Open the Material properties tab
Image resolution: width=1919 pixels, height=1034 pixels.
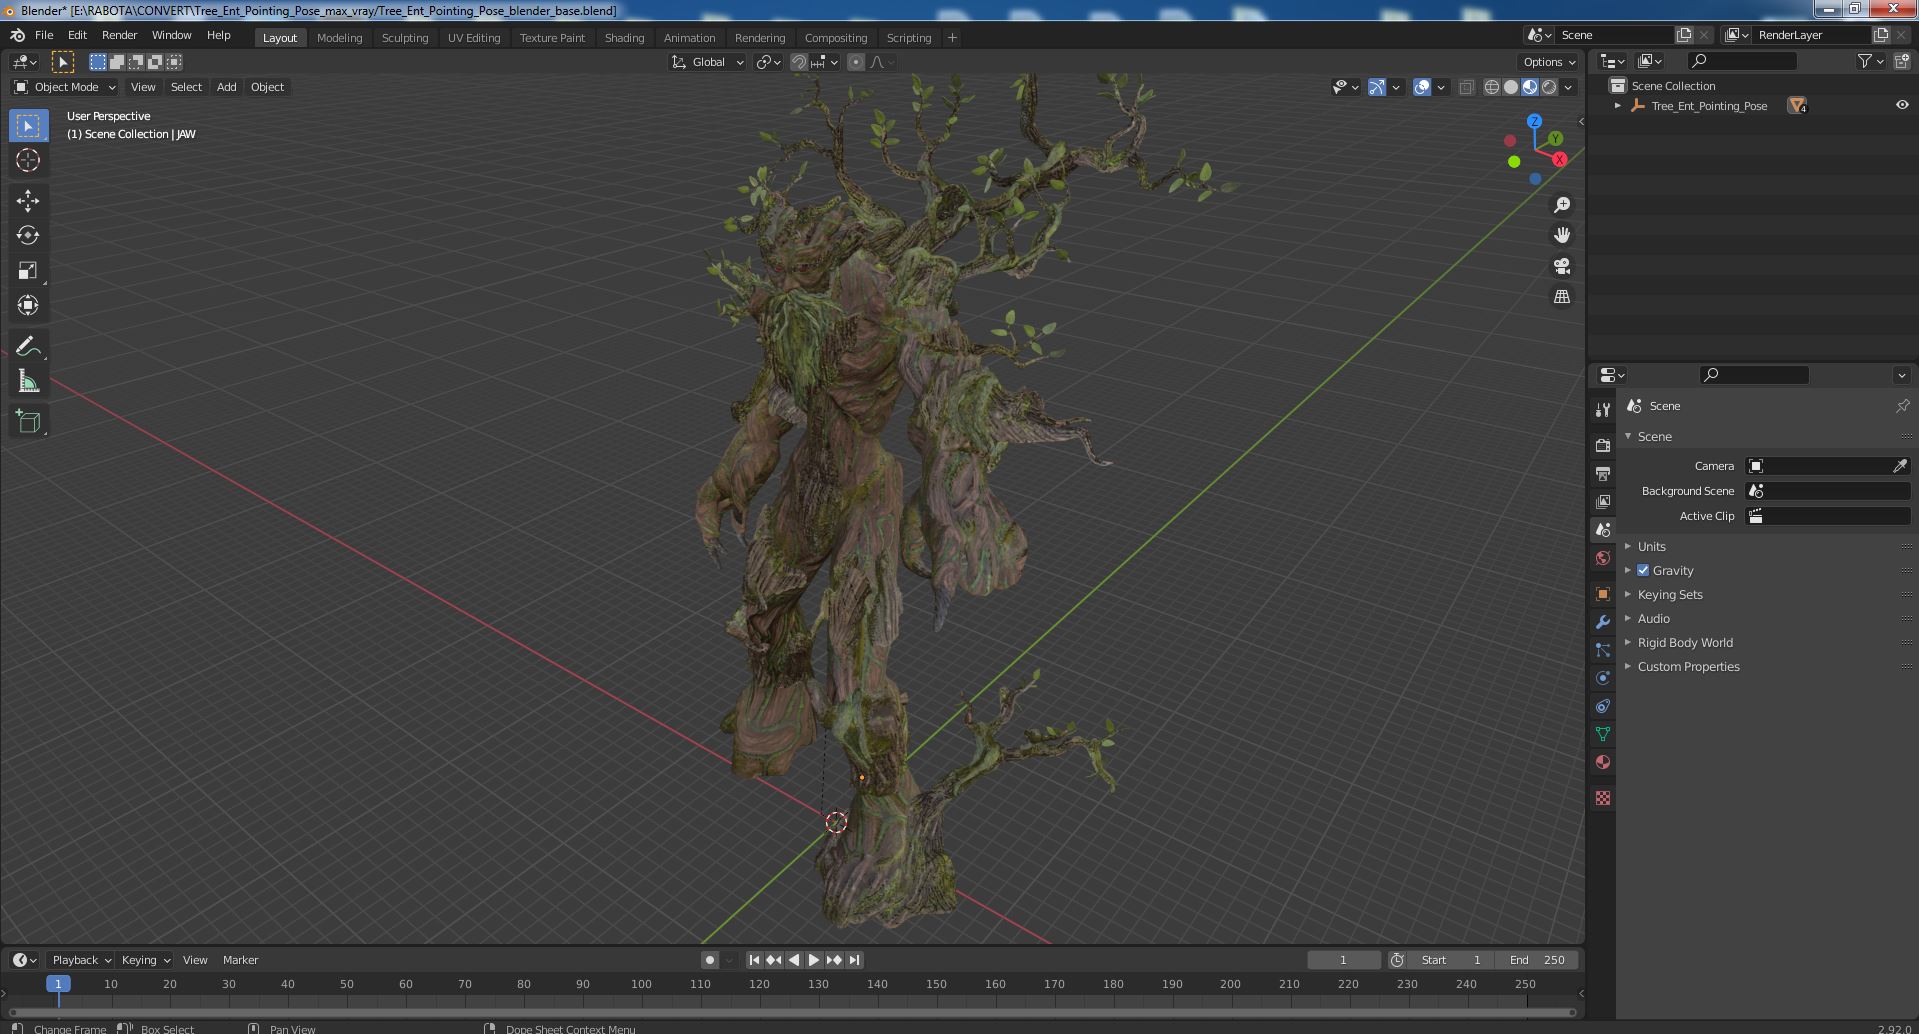click(1603, 762)
